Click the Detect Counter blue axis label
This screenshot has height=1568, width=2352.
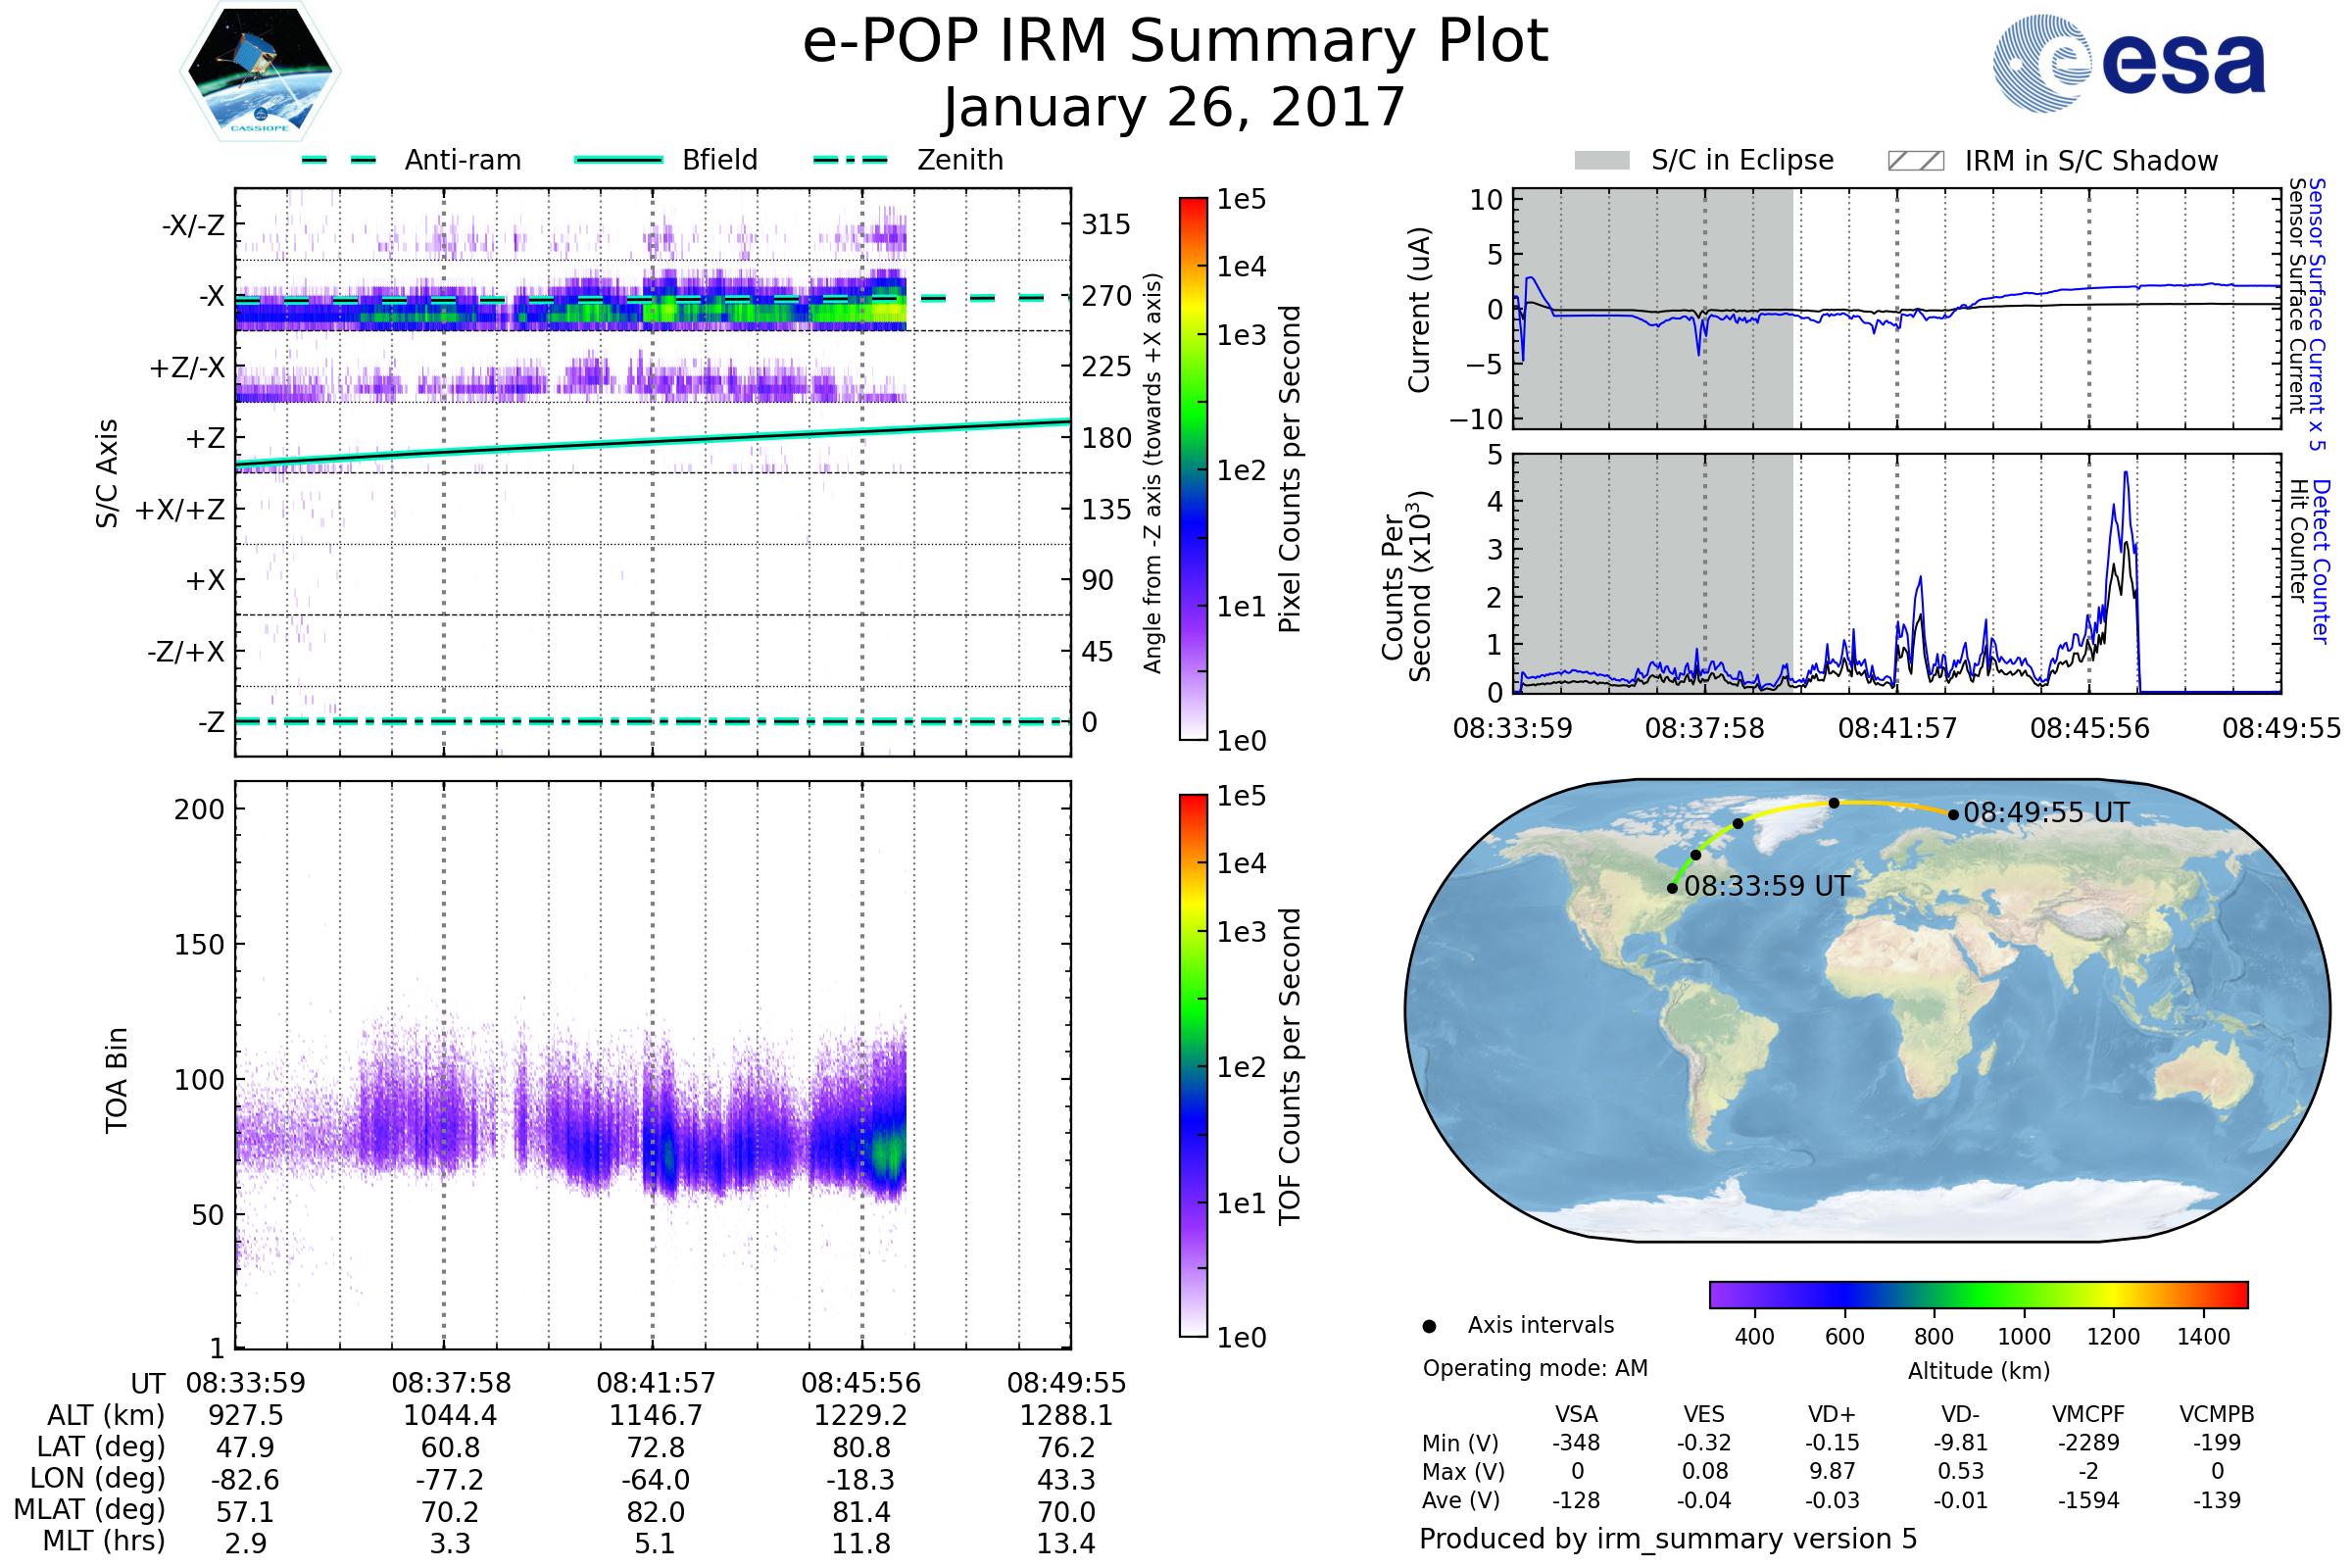(x=2321, y=562)
